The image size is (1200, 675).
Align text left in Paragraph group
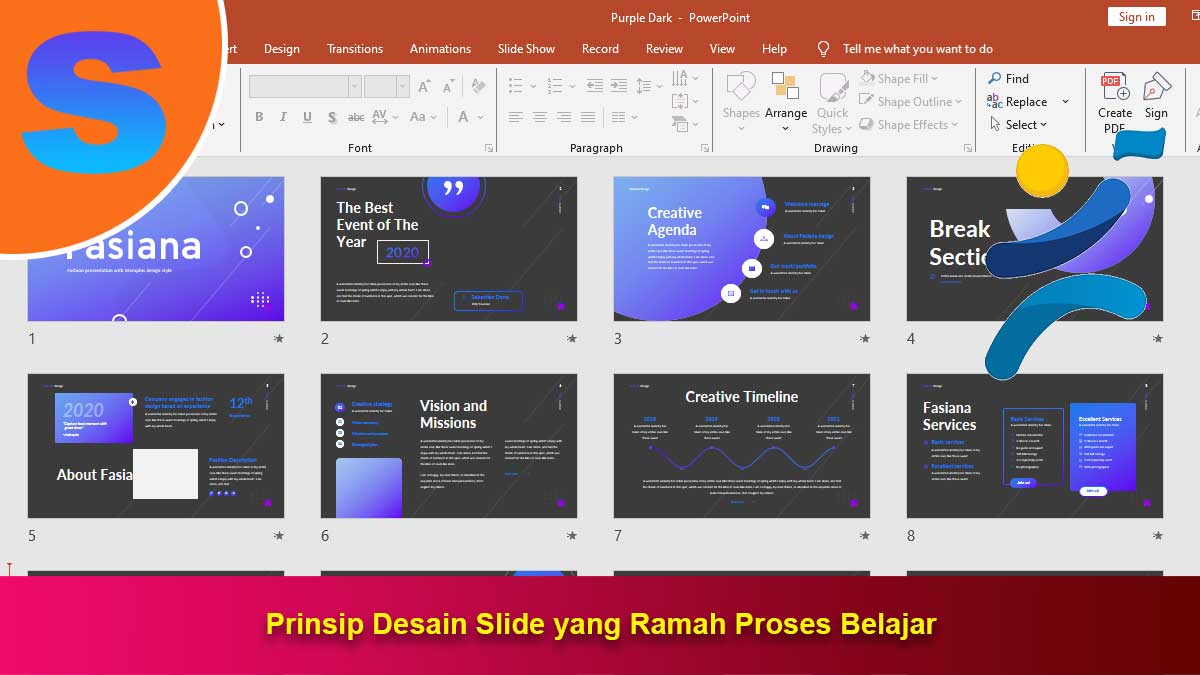tap(515, 117)
